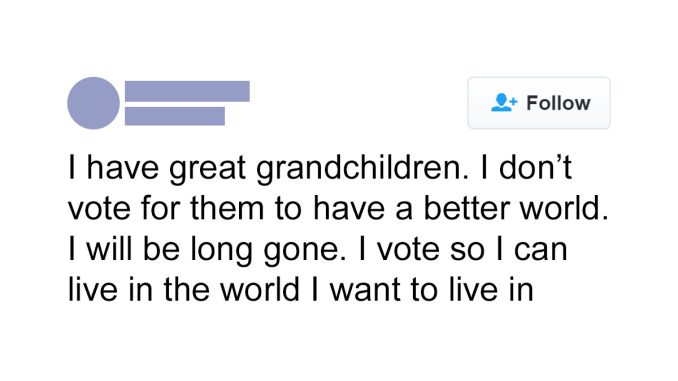
Task: Click the word "them" in the second line
Action: 227,208
